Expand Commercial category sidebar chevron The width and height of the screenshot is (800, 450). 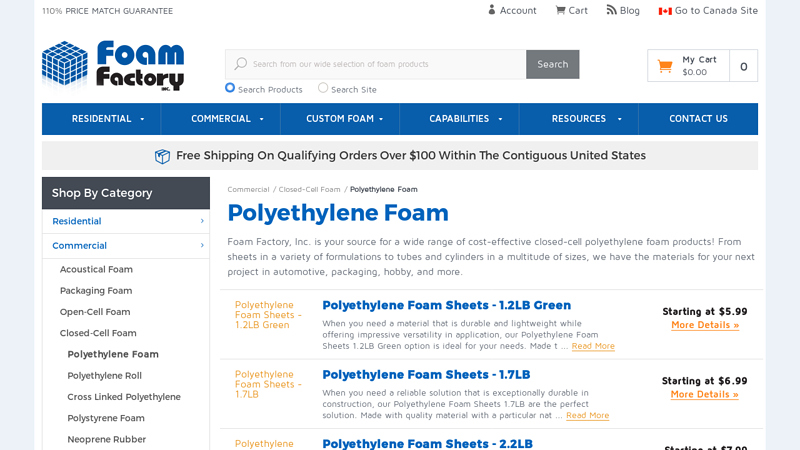pyautogui.click(x=202, y=245)
